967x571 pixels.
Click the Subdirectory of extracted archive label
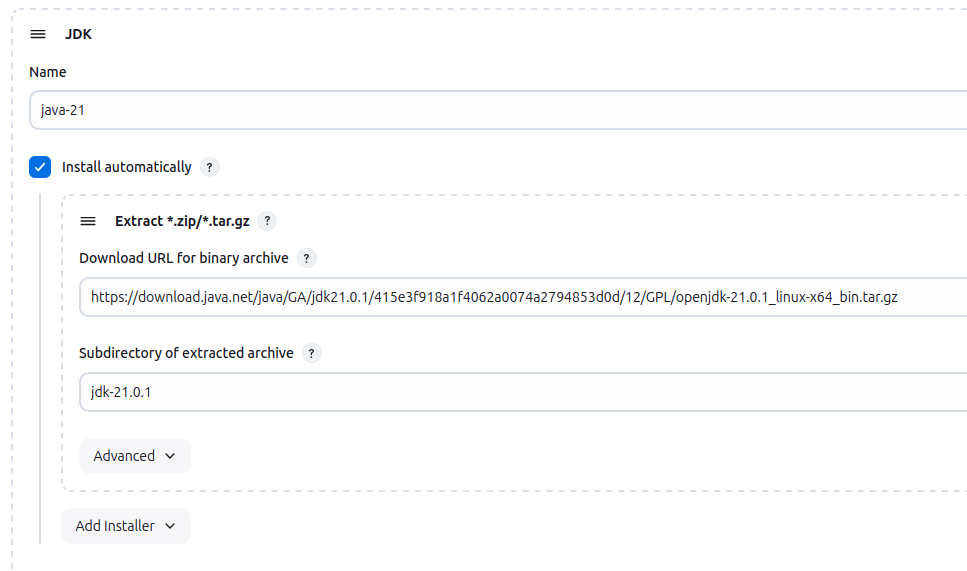(186, 353)
